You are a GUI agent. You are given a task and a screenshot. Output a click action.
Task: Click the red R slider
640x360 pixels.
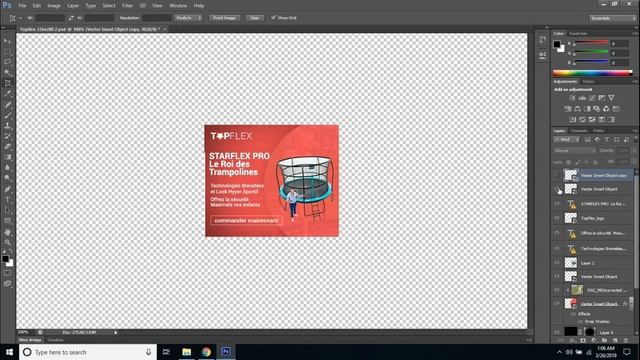[x=591, y=43]
